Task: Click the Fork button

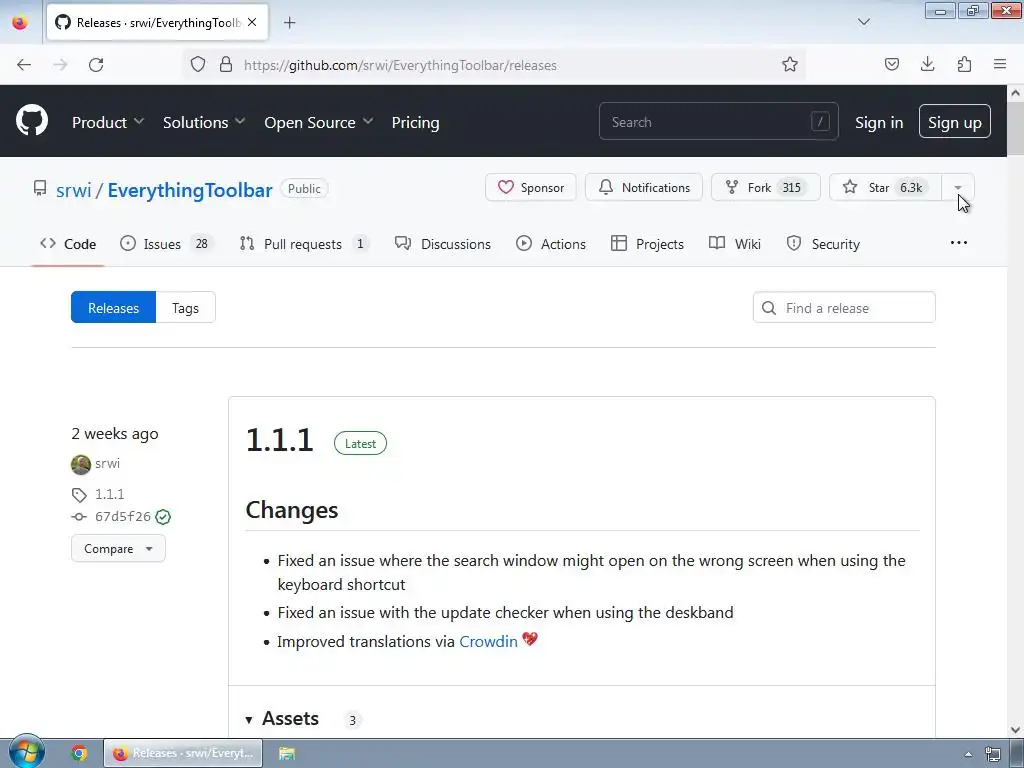Action: coord(765,187)
